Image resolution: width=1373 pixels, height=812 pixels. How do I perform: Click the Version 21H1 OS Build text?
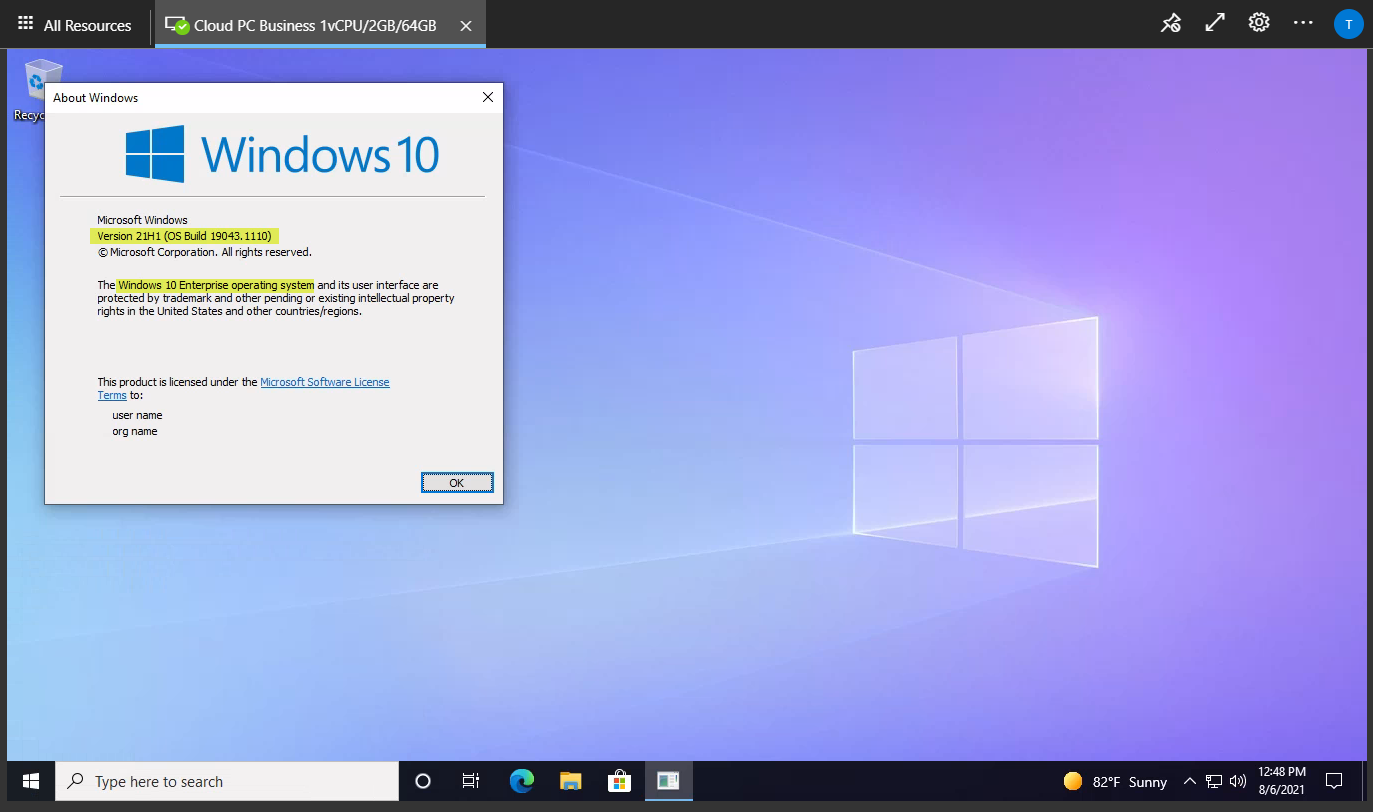184,236
